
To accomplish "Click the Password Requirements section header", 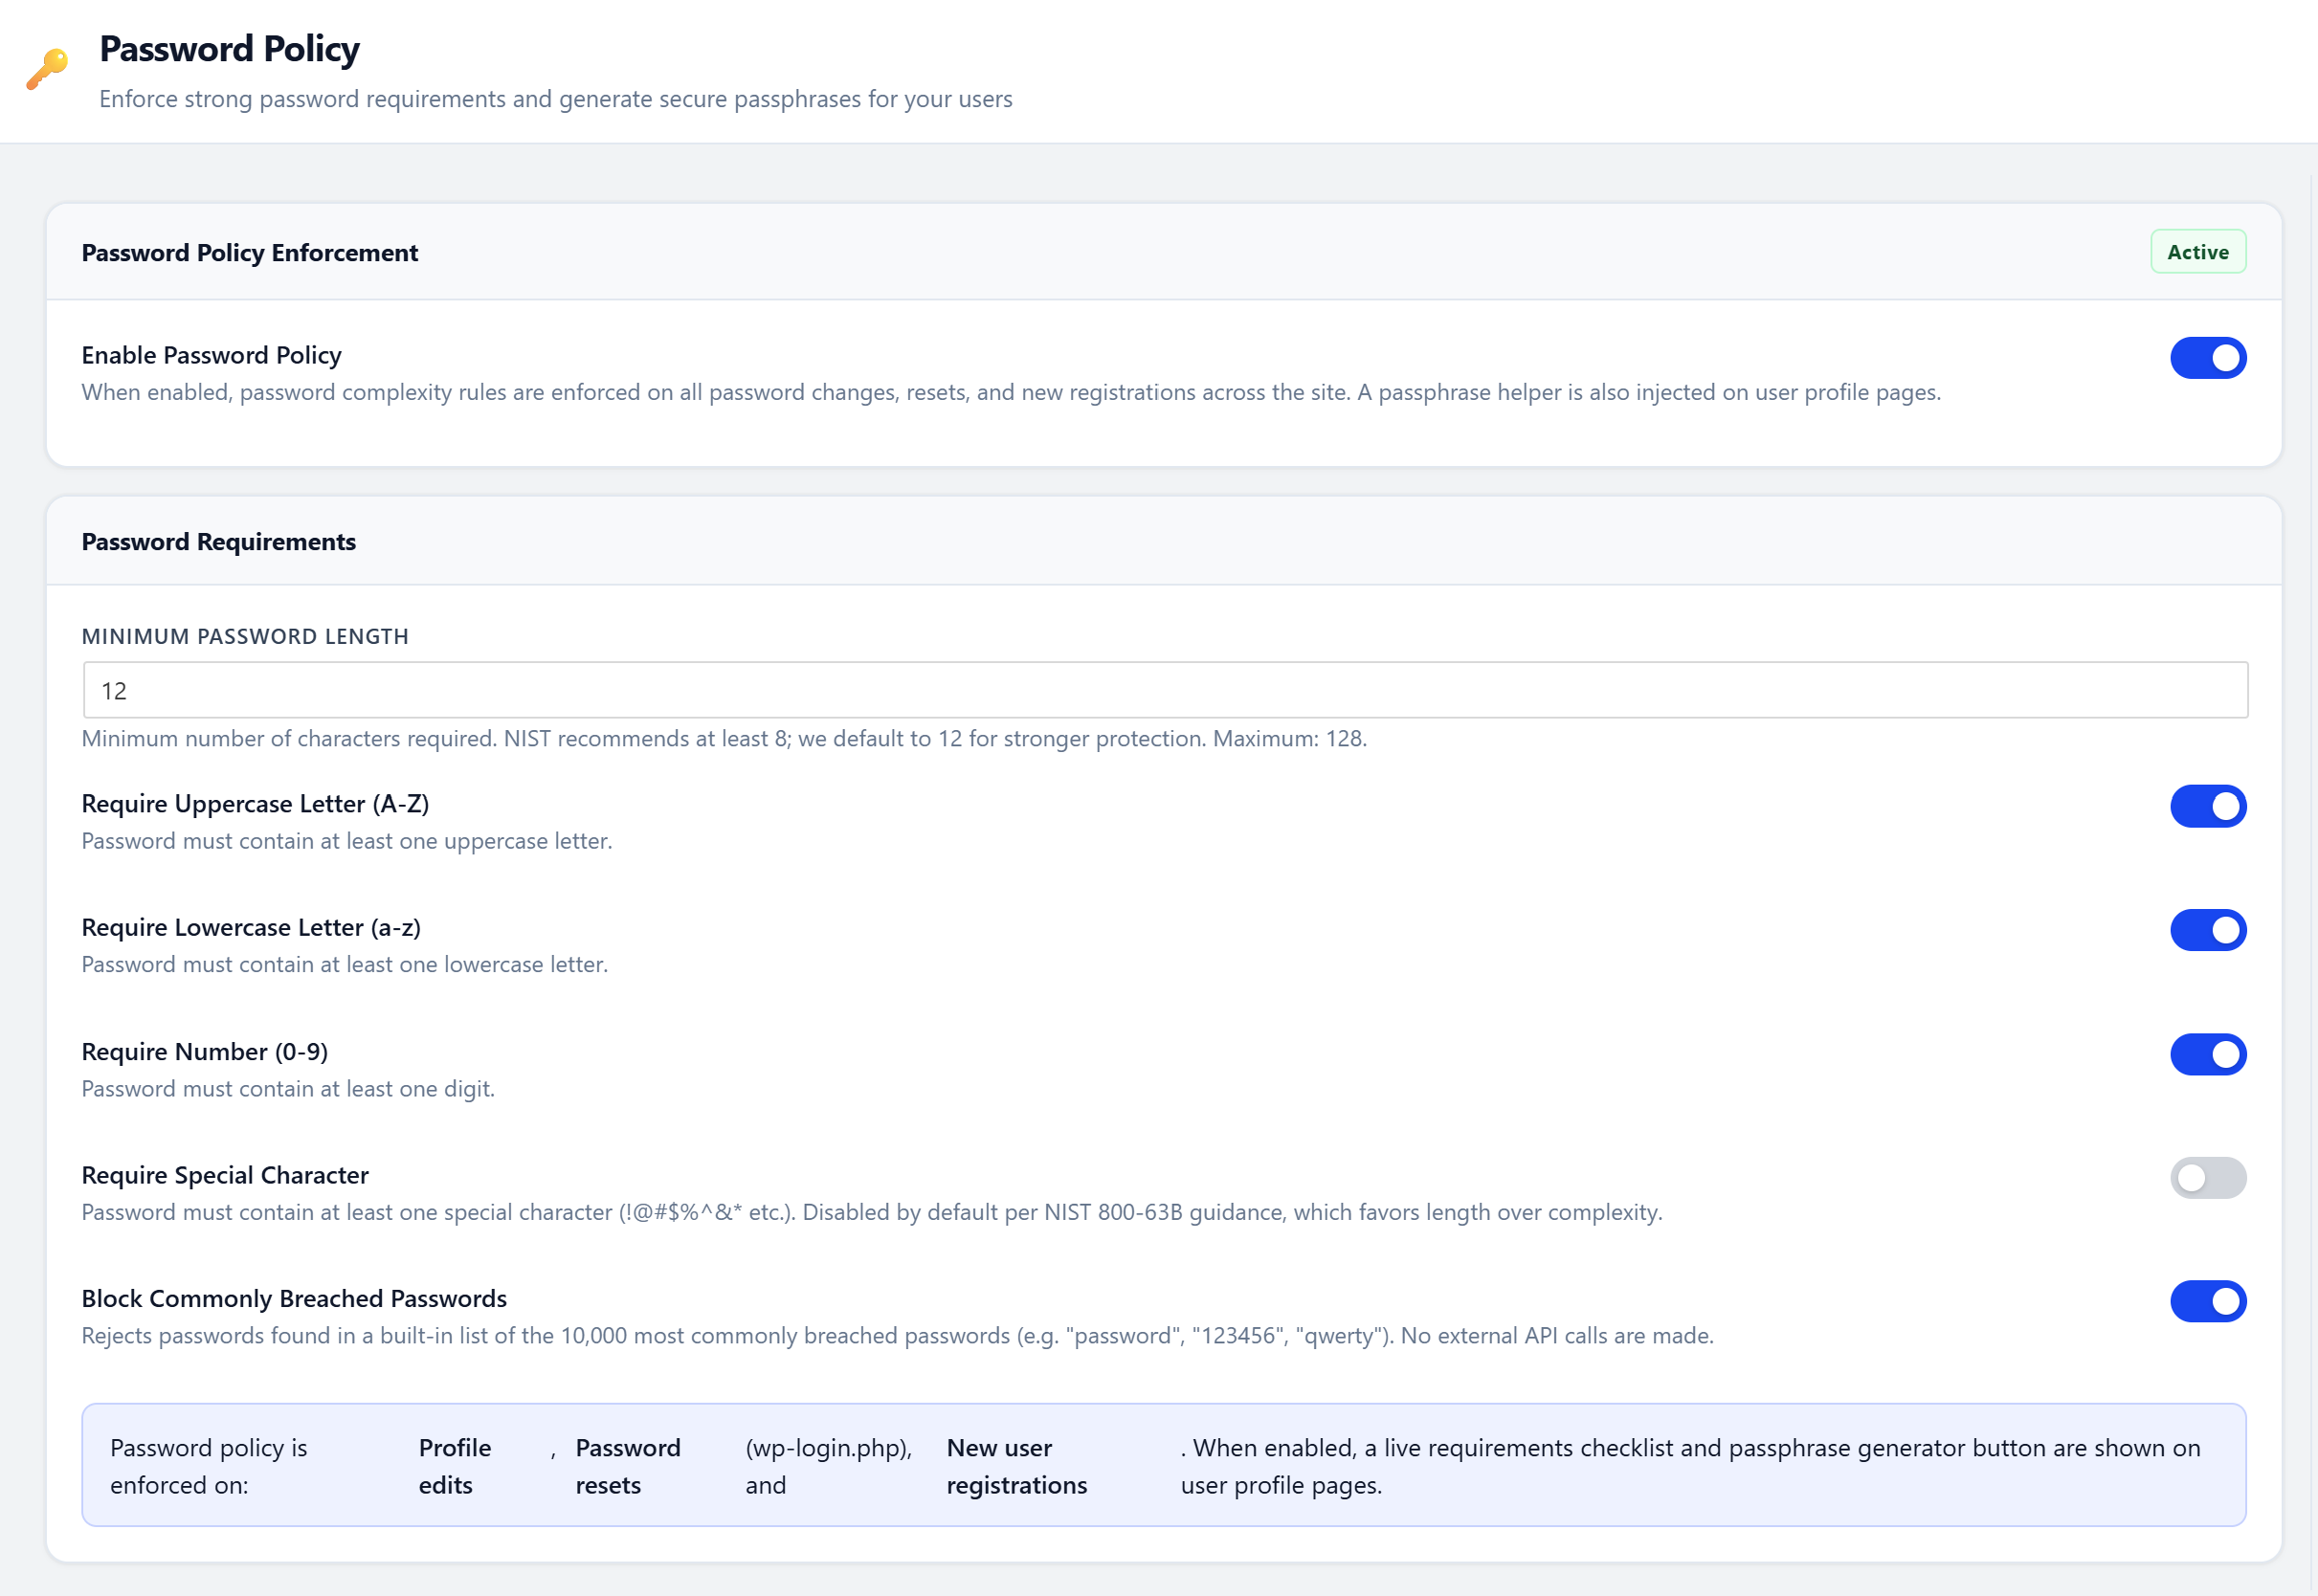I will 218,541.
